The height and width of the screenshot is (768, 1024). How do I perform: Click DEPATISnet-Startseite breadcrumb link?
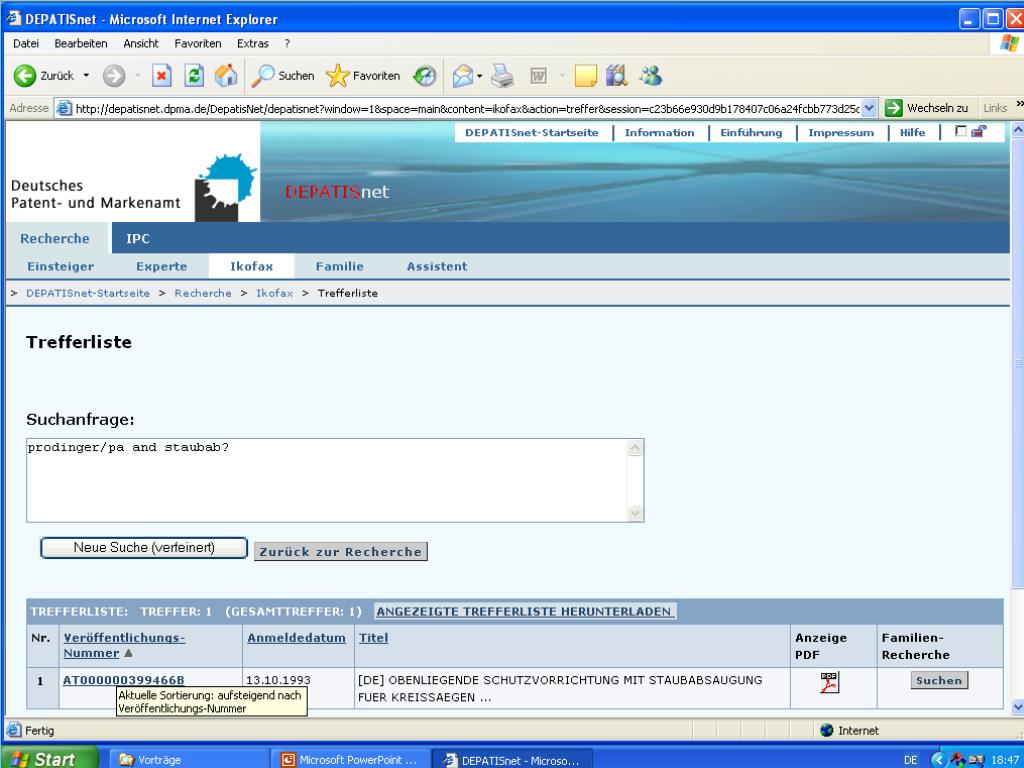coord(88,293)
